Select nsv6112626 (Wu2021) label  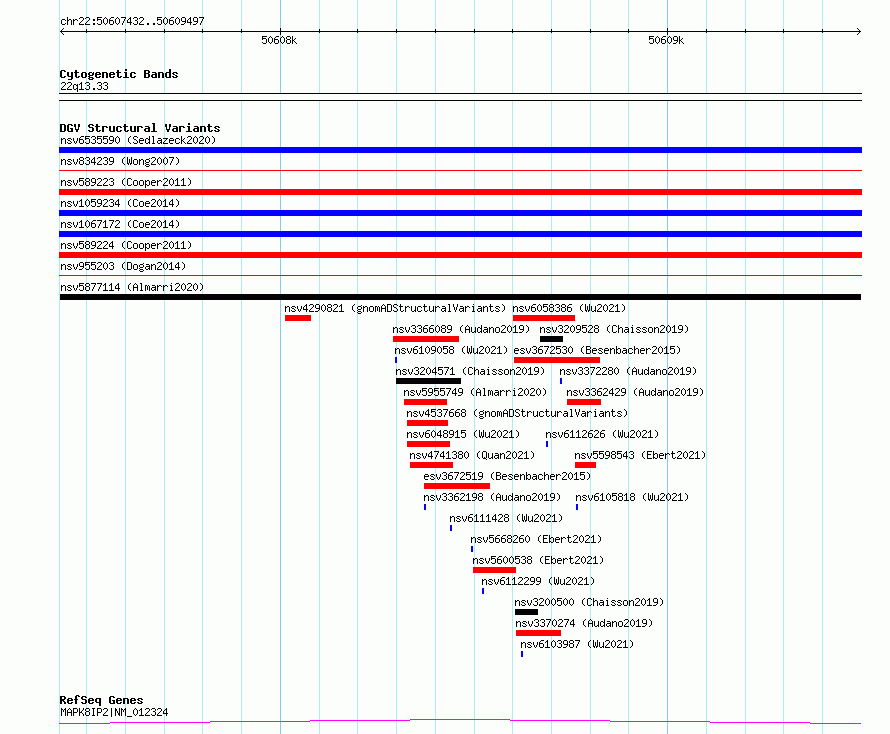602,434
